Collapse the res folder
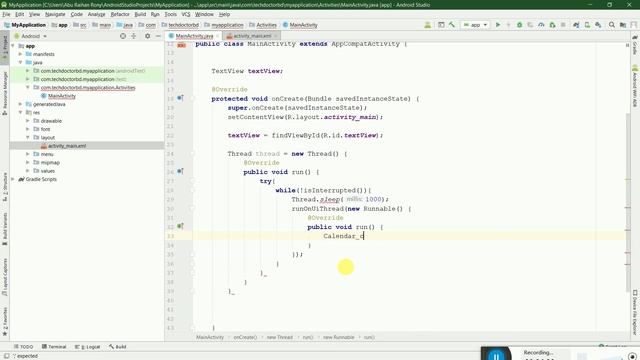Image resolution: width=640 pixels, height=360 pixels. click(x=21, y=112)
